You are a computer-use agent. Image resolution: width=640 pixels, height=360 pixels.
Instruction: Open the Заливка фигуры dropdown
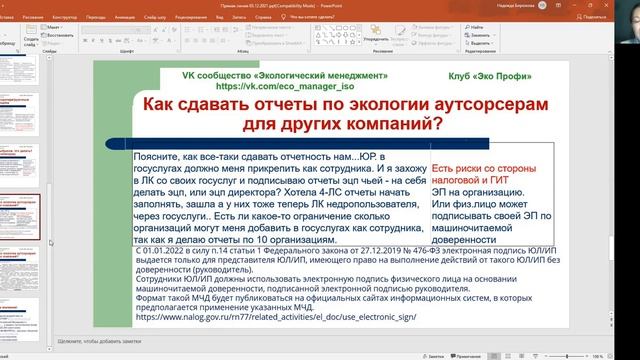point(433,27)
